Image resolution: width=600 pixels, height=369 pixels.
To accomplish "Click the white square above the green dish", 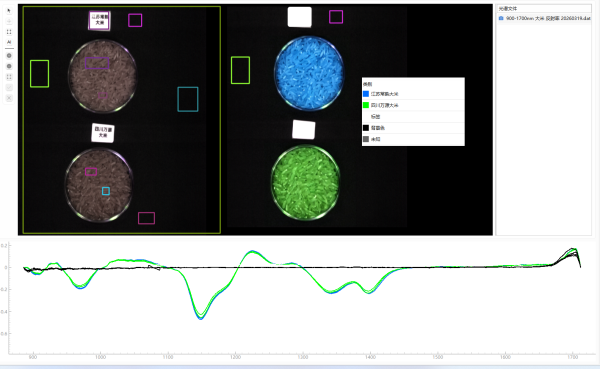I will coord(304,129).
